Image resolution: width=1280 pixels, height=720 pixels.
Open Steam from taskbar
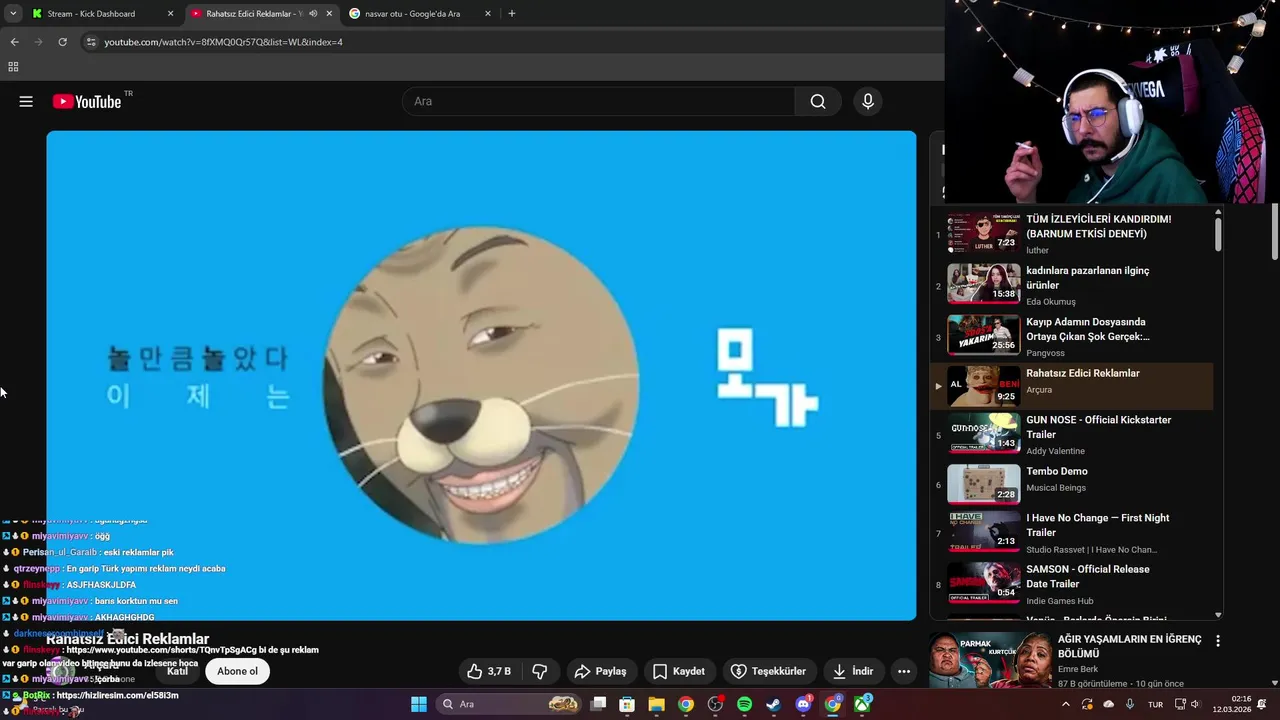point(774,704)
